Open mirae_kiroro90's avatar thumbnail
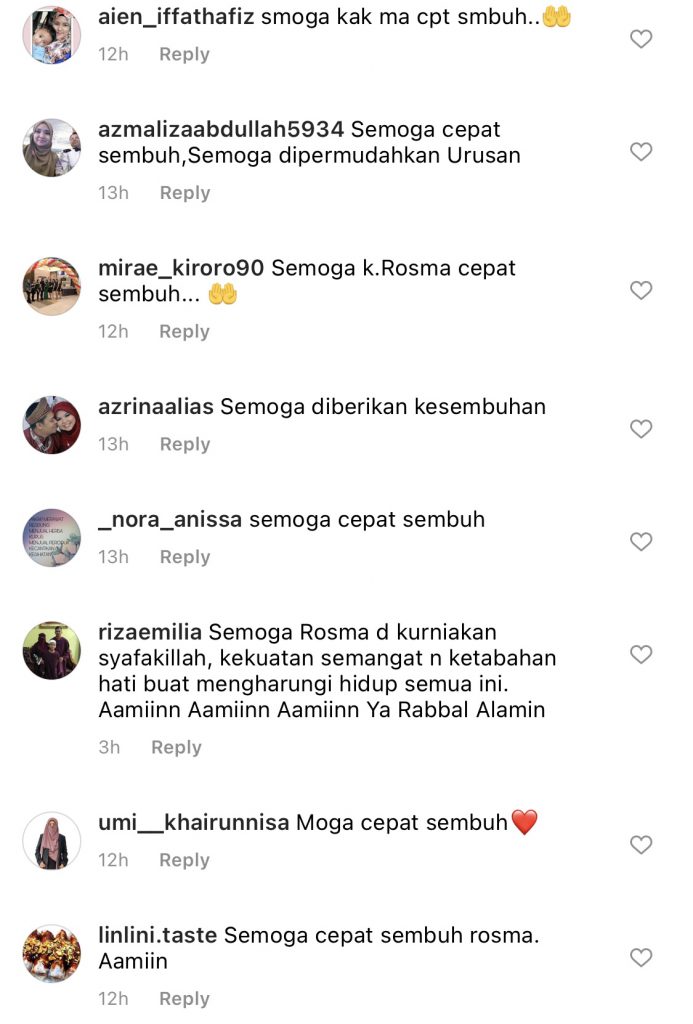The width and height of the screenshot is (693, 1024). click(x=52, y=287)
